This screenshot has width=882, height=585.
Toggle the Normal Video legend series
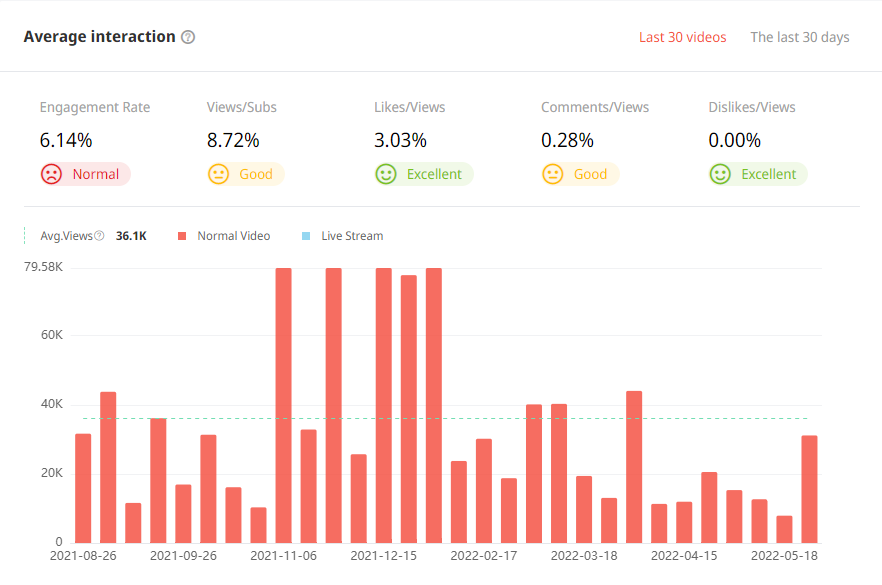232,236
